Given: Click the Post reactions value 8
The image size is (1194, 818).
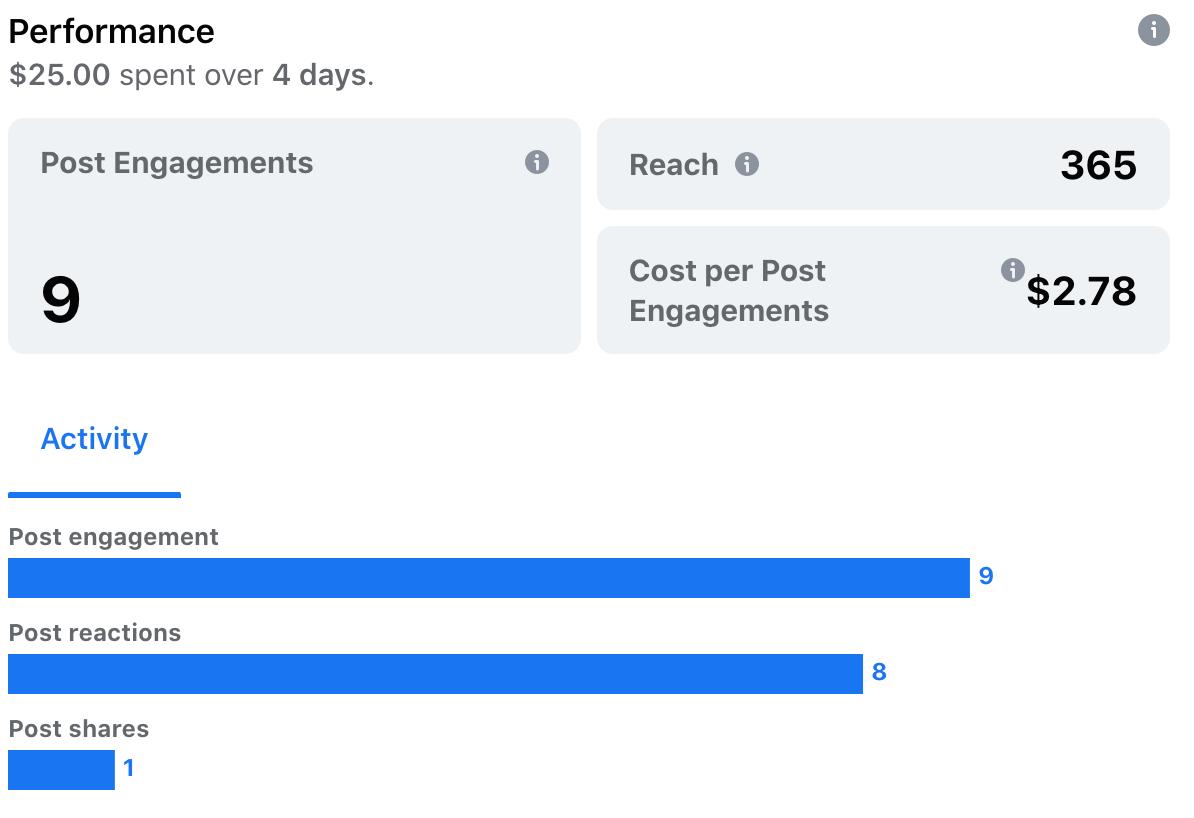Looking at the screenshot, I should tap(879, 672).
